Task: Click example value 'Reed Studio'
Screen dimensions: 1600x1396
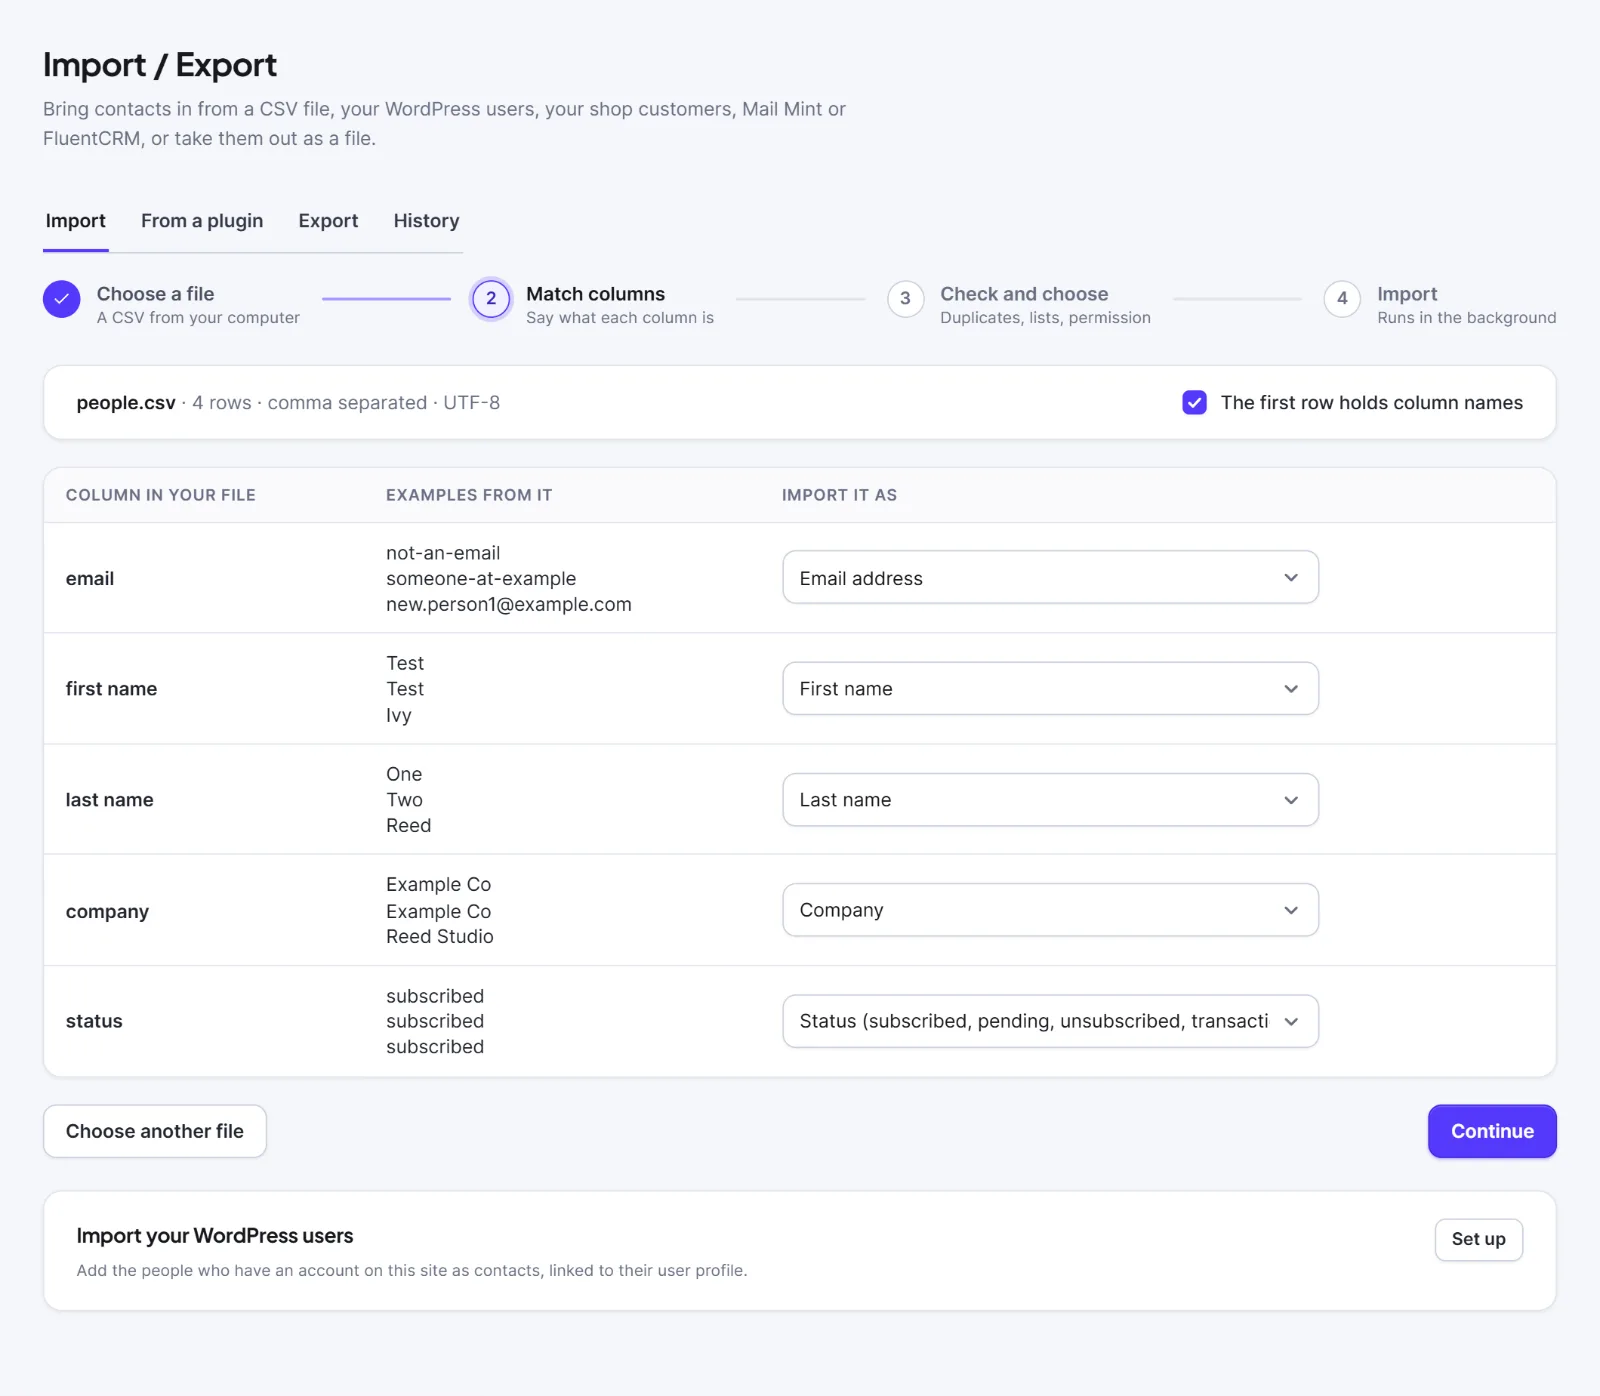Action: click(440, 937)
